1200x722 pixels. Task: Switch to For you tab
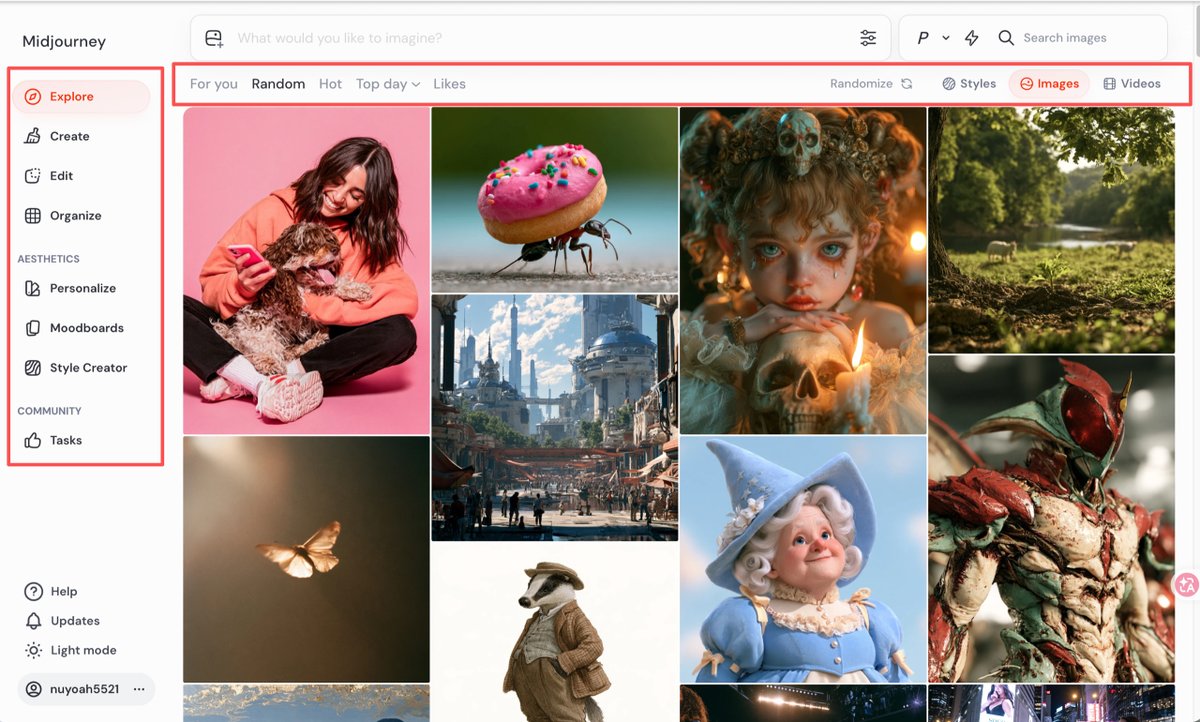tap(214, 84)
